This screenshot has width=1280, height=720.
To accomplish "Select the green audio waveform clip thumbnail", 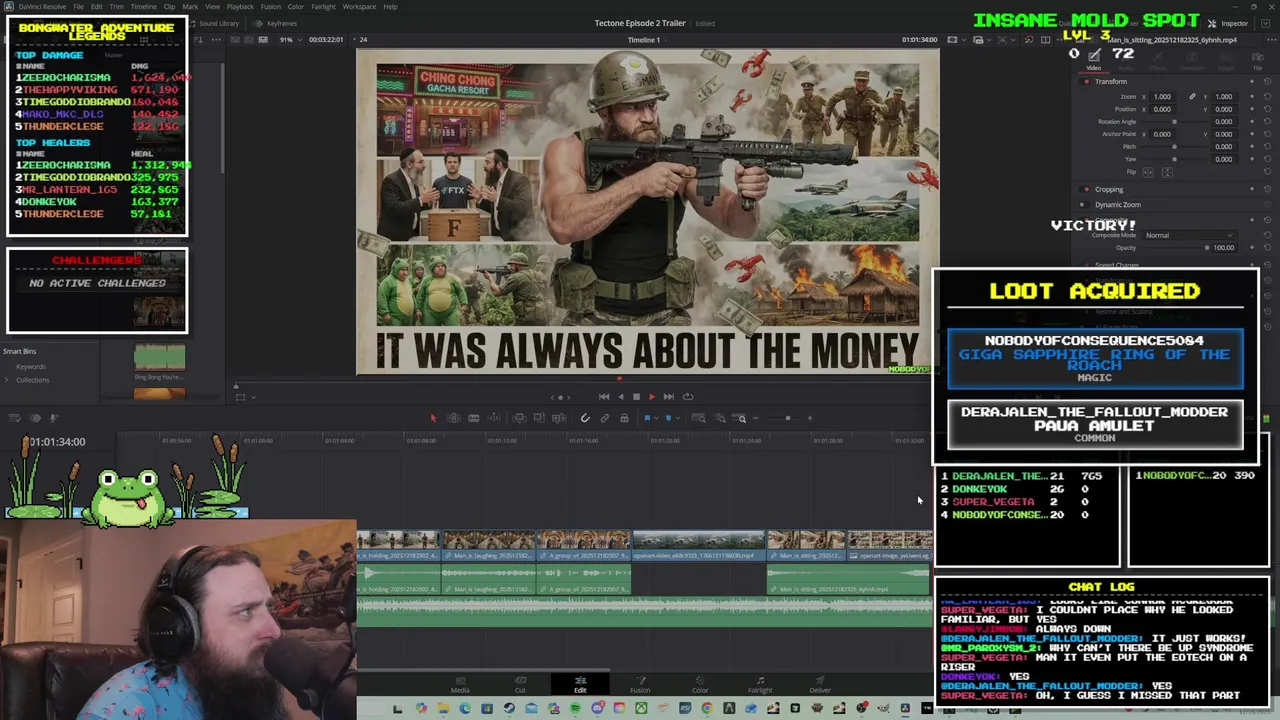I will (x=159, y=359).
